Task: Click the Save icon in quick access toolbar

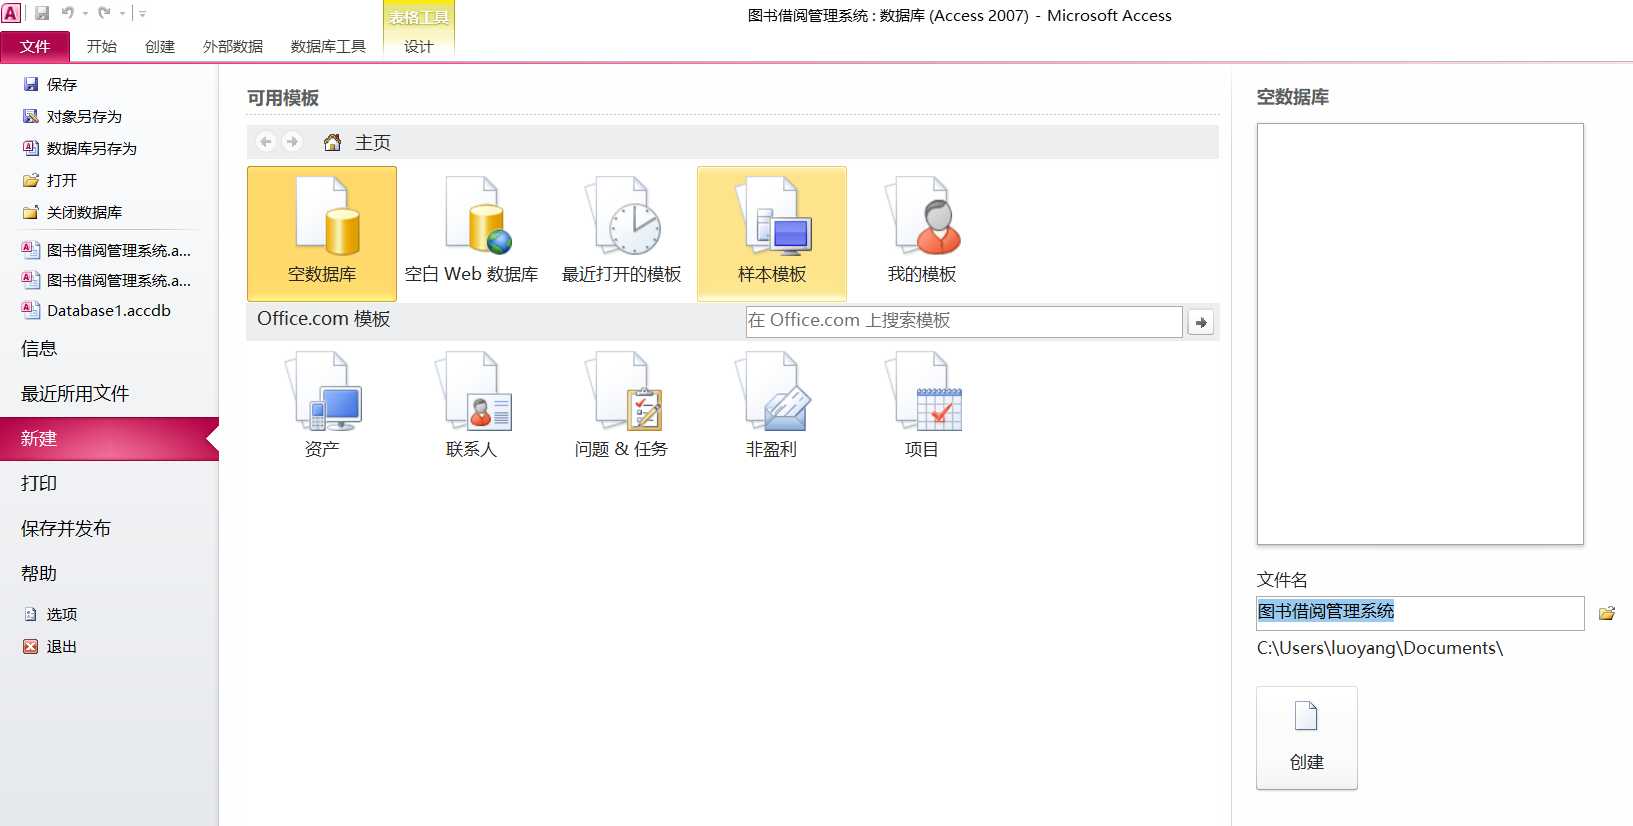Action: (x=42, y=13)
